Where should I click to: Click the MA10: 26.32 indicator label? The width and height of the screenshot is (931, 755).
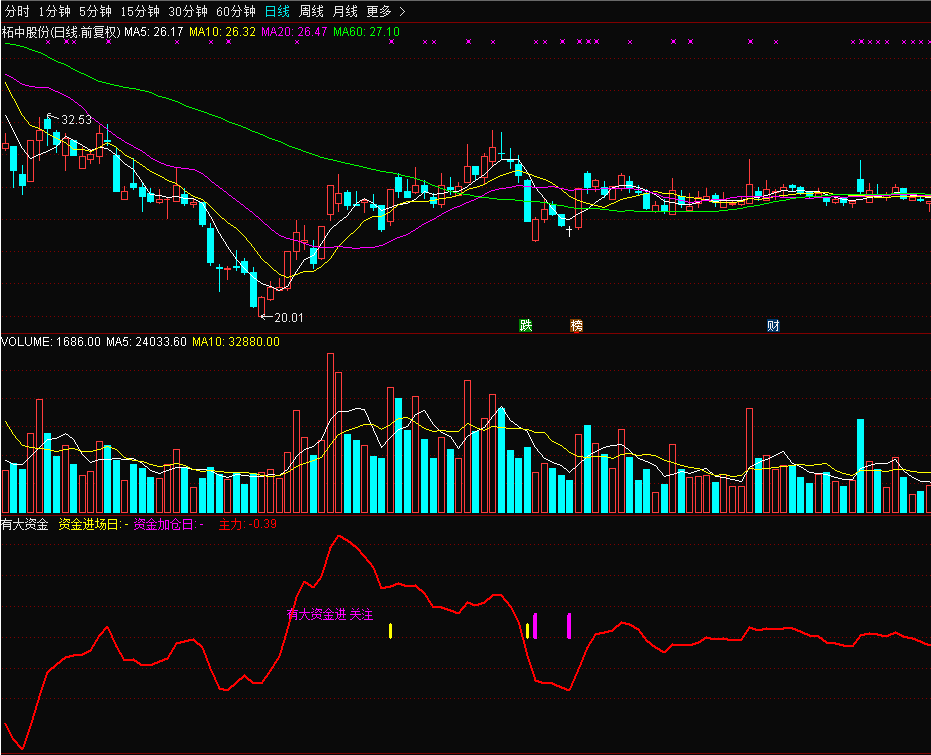point(222,32)
